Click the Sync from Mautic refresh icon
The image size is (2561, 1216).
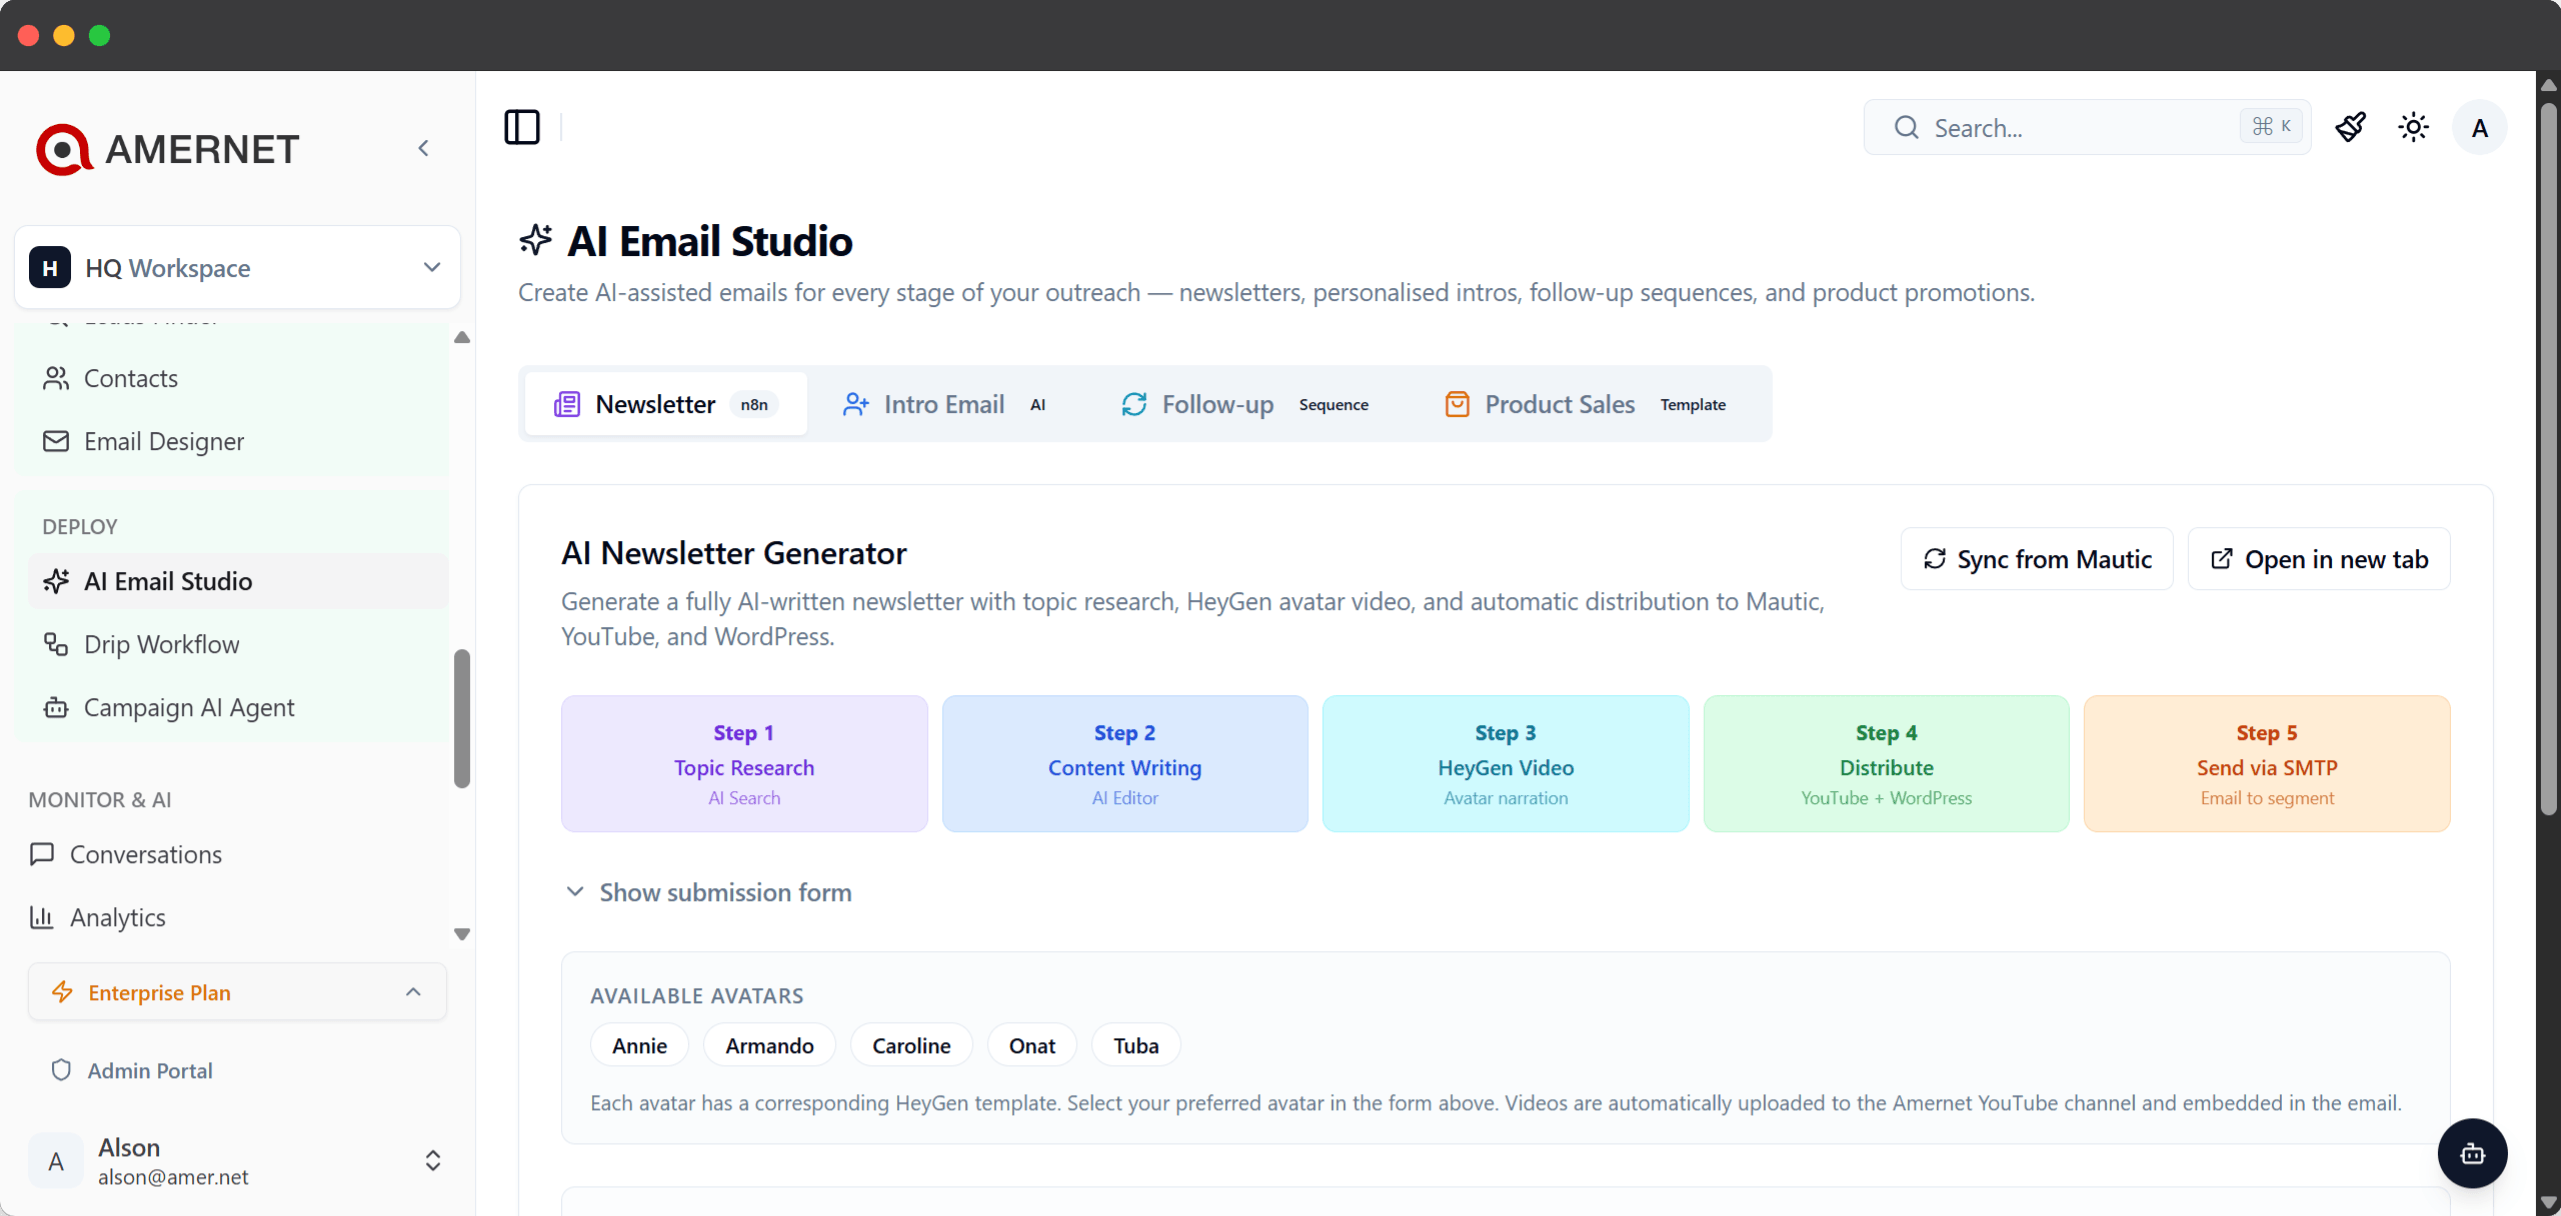tap(1935, 559)
